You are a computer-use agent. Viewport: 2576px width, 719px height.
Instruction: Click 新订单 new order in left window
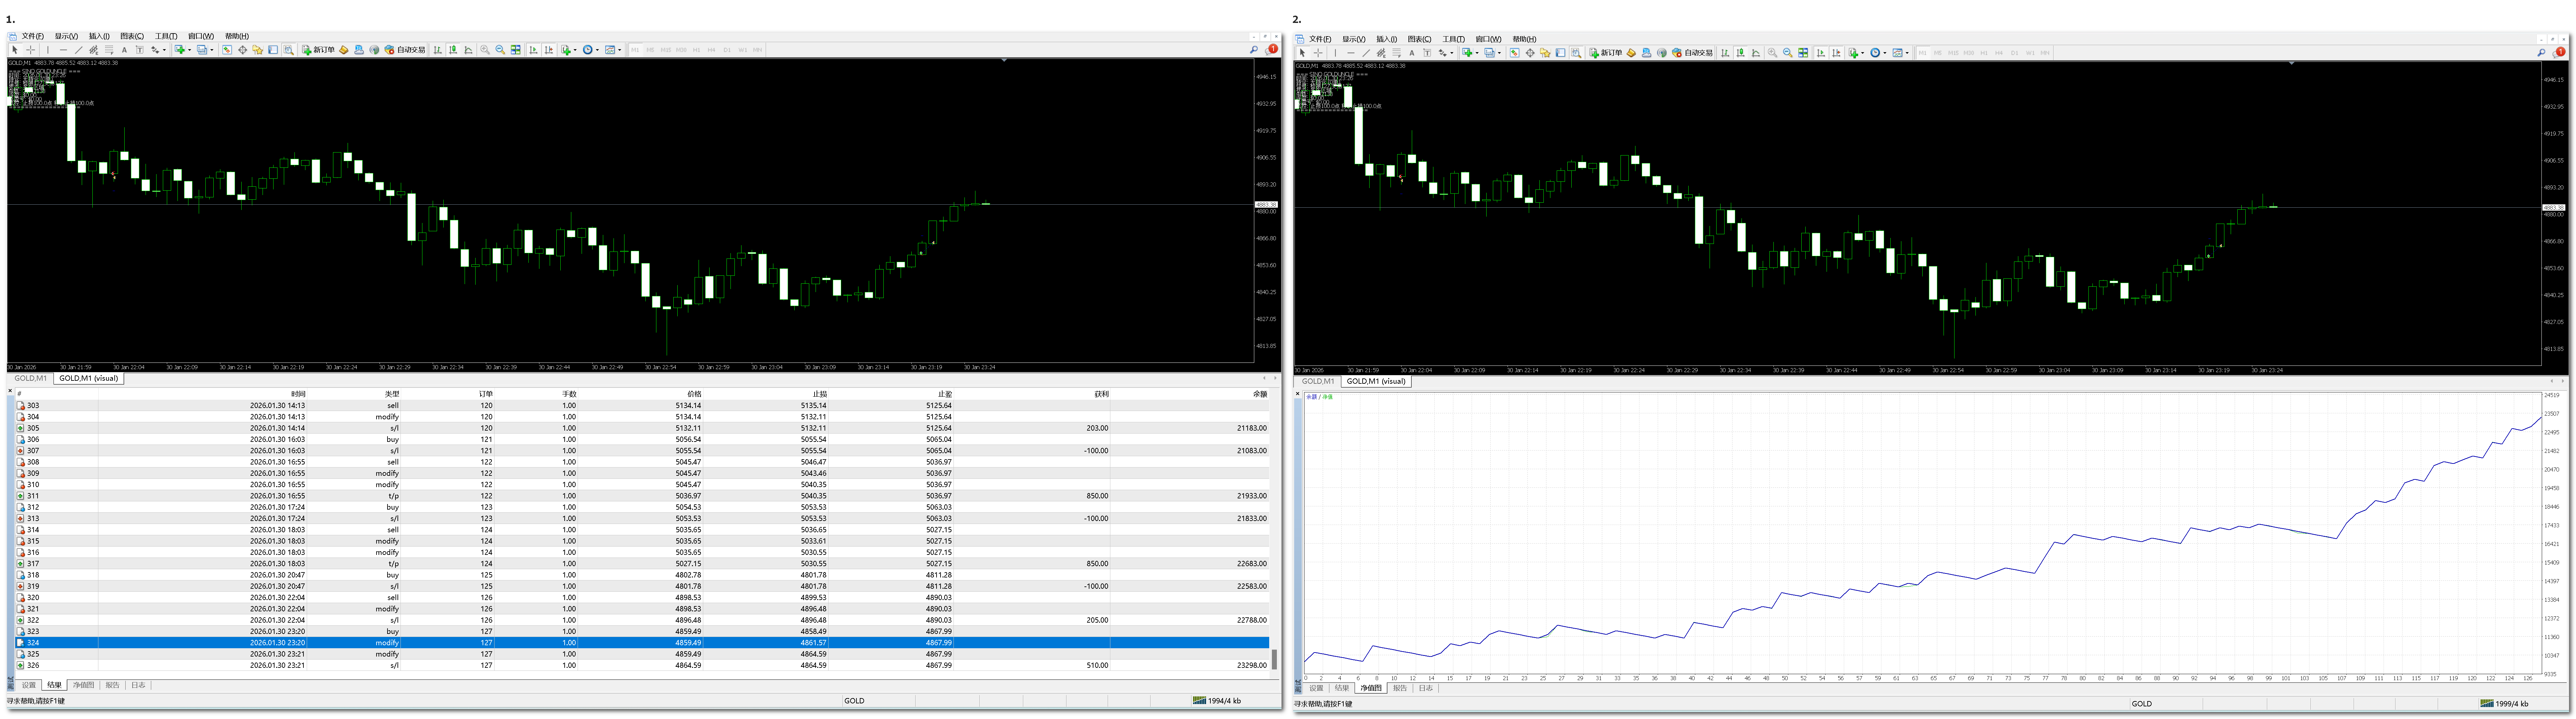[318, 50]
